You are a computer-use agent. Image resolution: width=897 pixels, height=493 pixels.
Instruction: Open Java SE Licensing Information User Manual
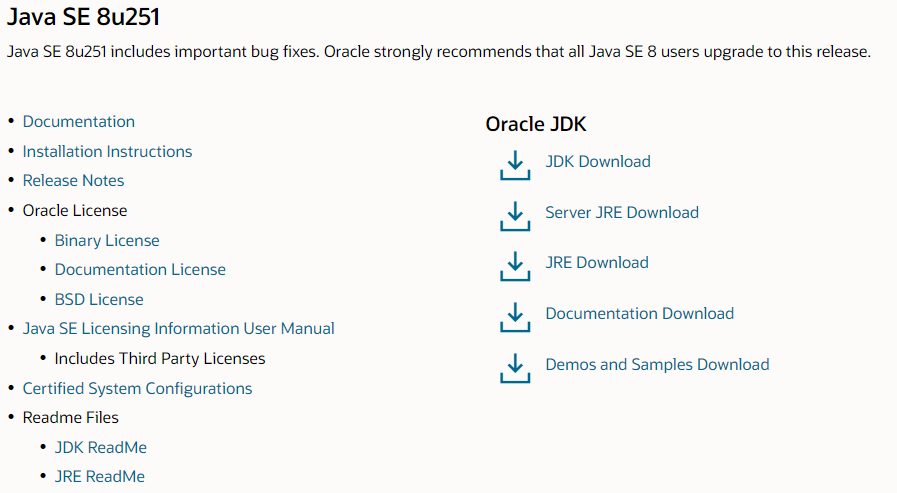(179, 329)
